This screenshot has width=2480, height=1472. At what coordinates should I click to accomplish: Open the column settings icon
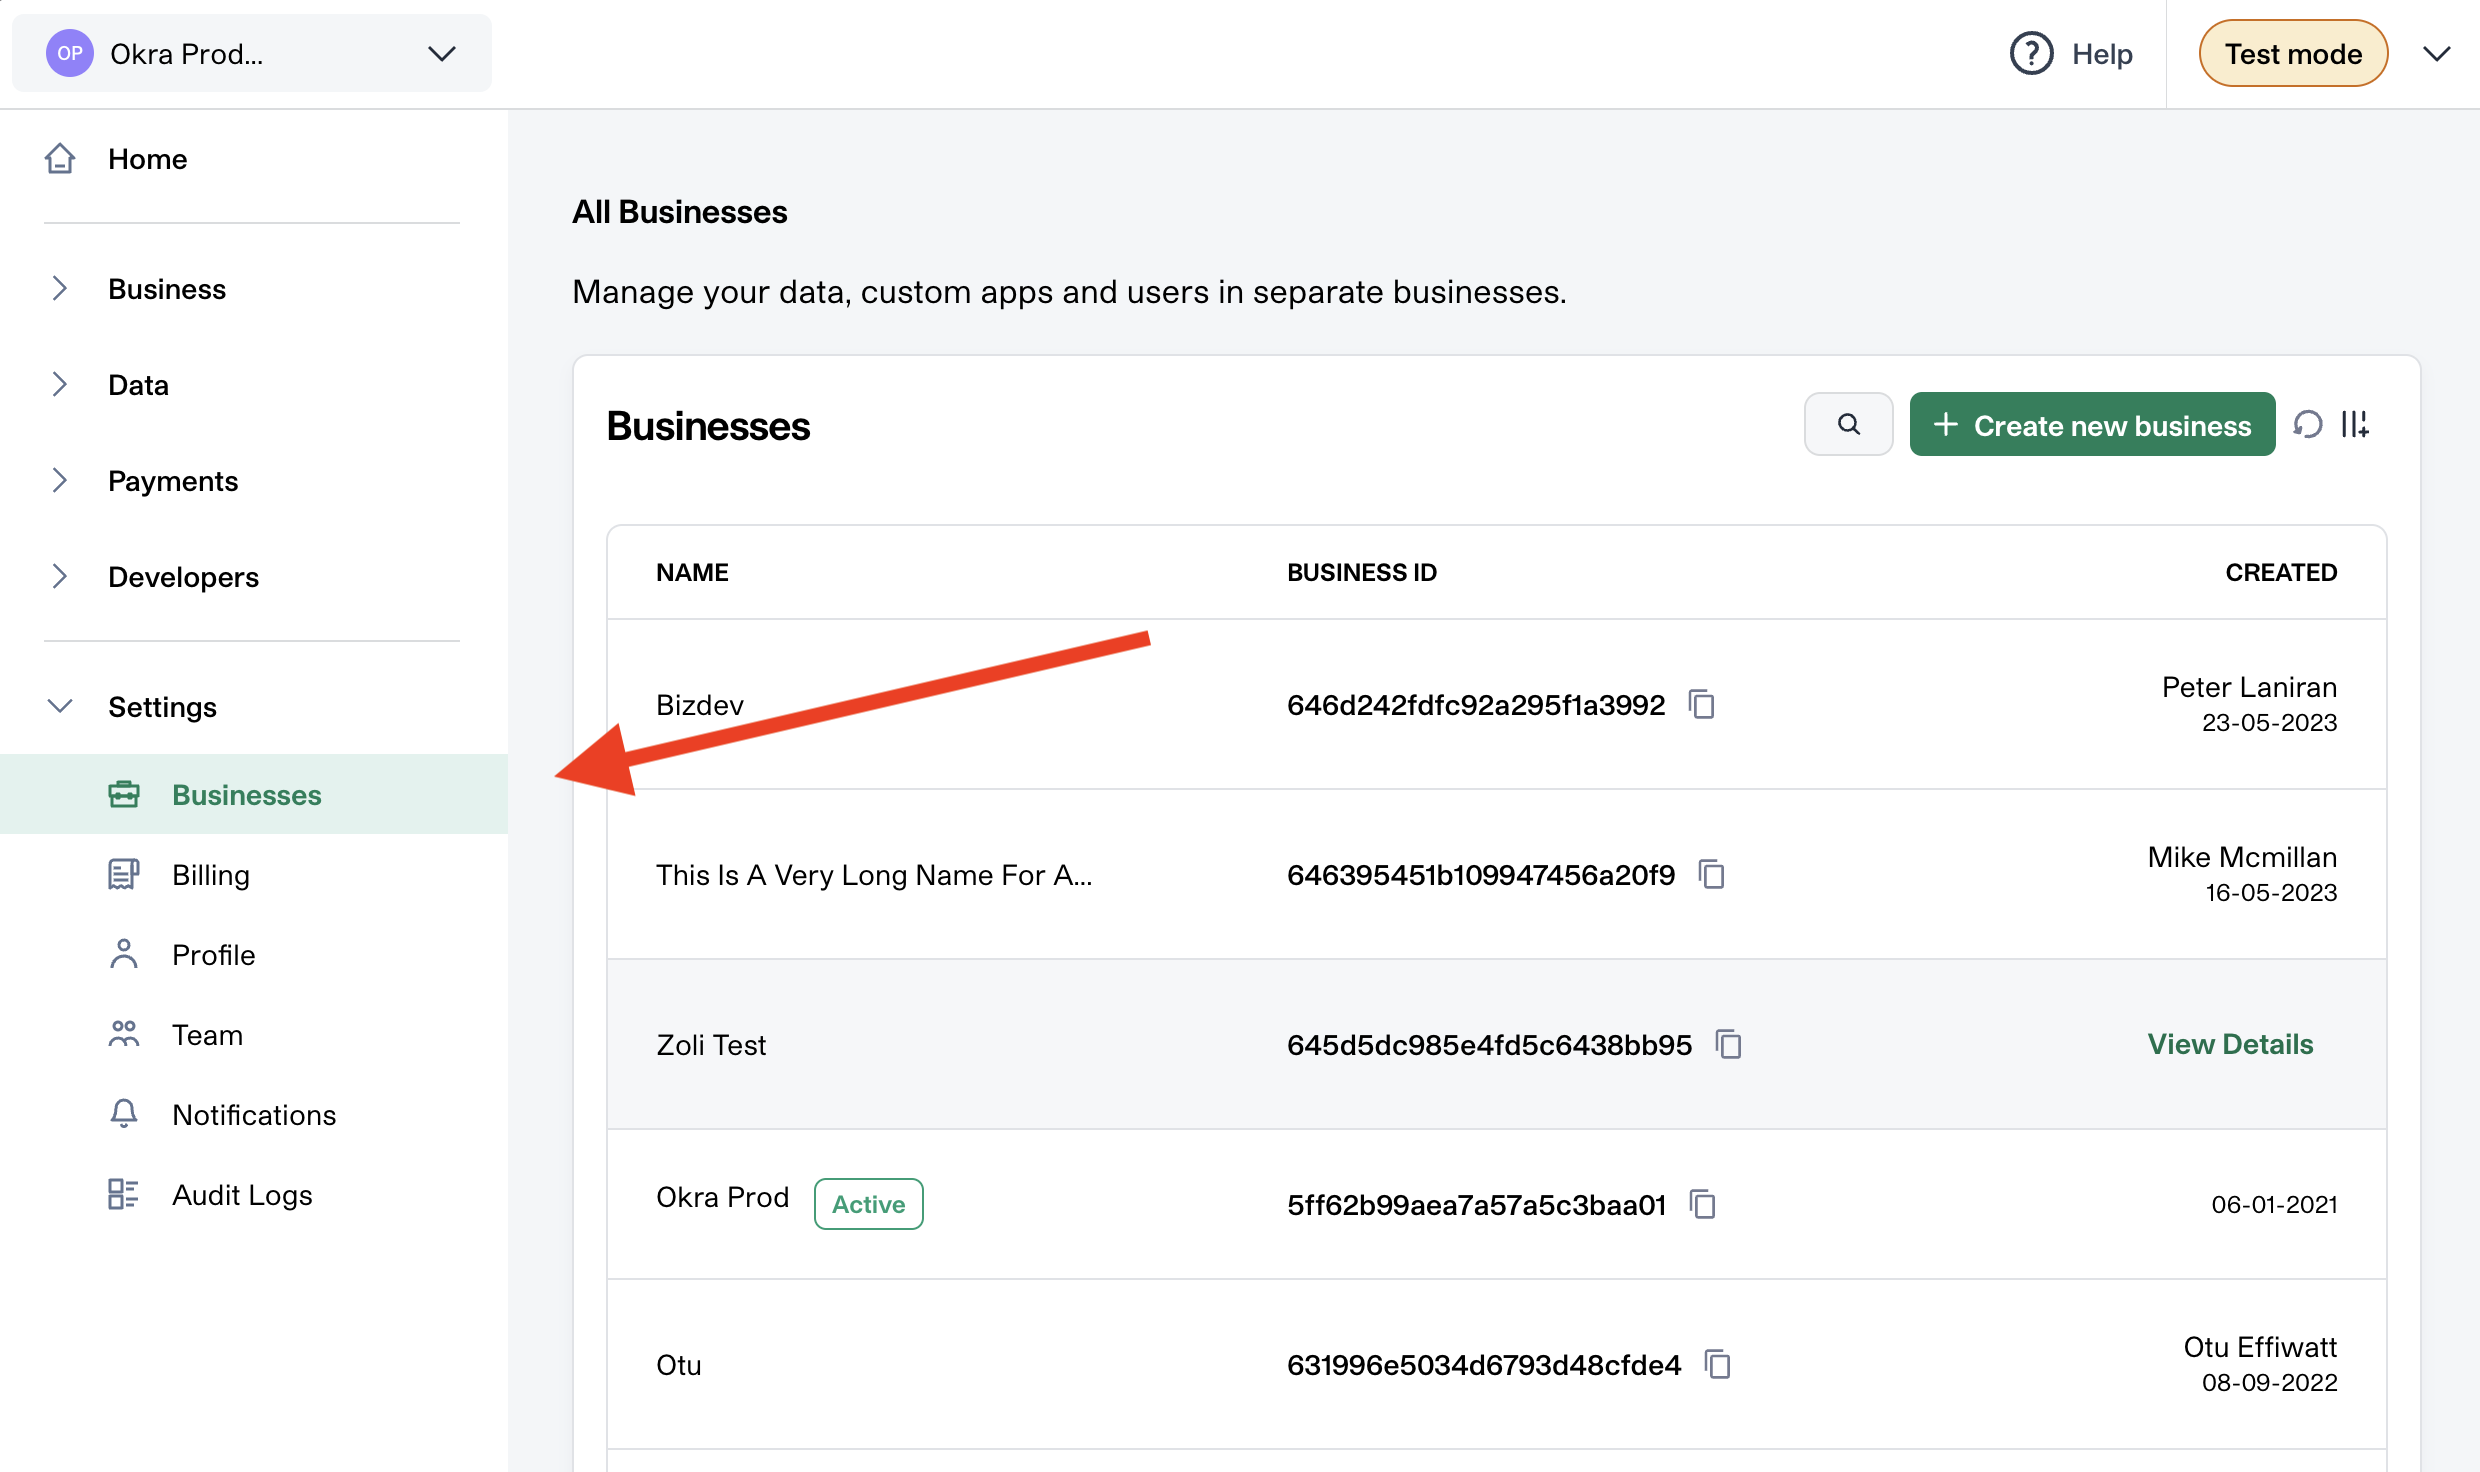[x=2355, y=424]
